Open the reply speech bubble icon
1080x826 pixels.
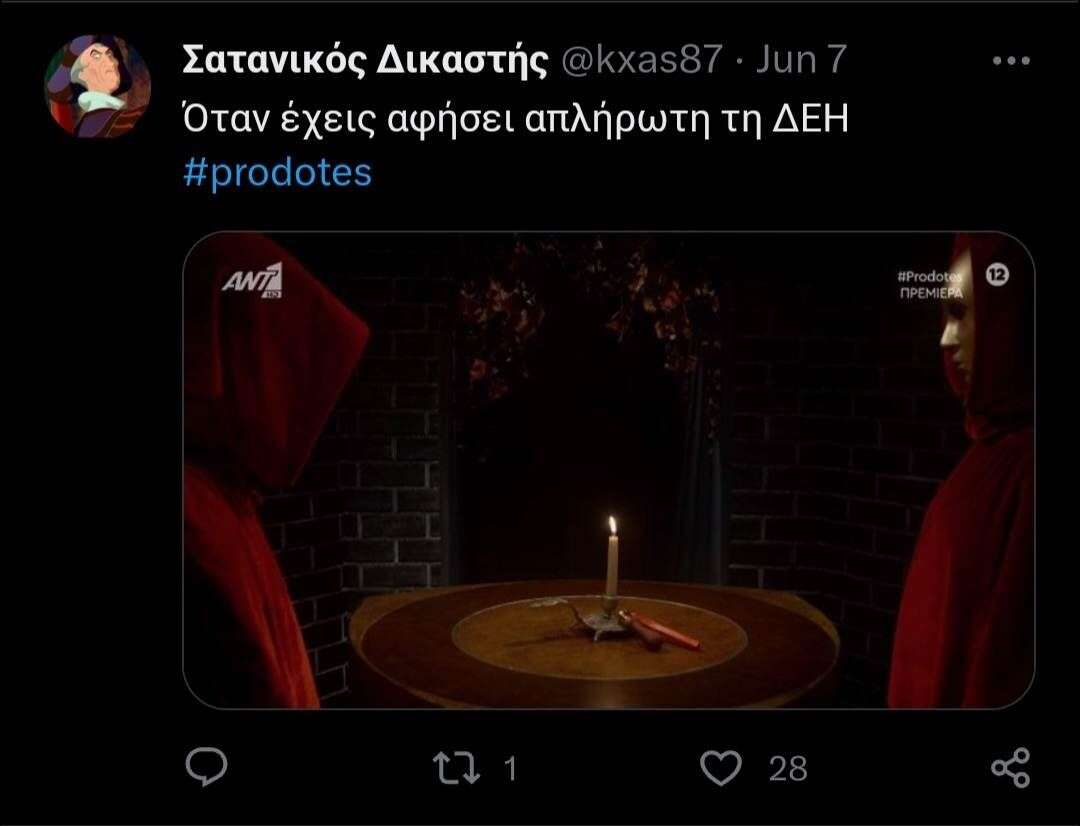click(207, 767)
